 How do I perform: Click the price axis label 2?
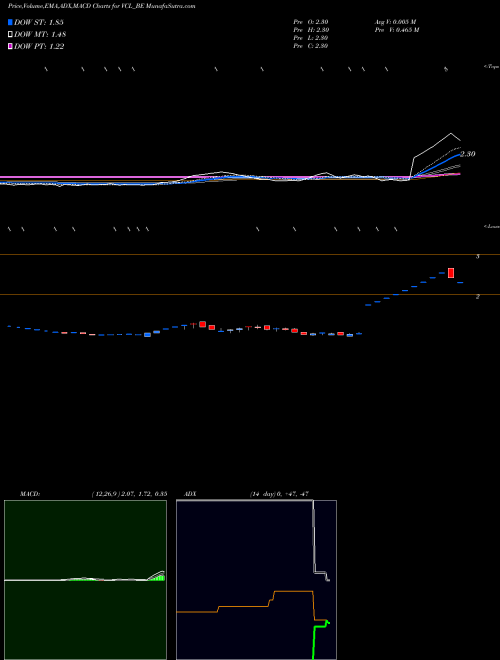(x=477, y=297)
